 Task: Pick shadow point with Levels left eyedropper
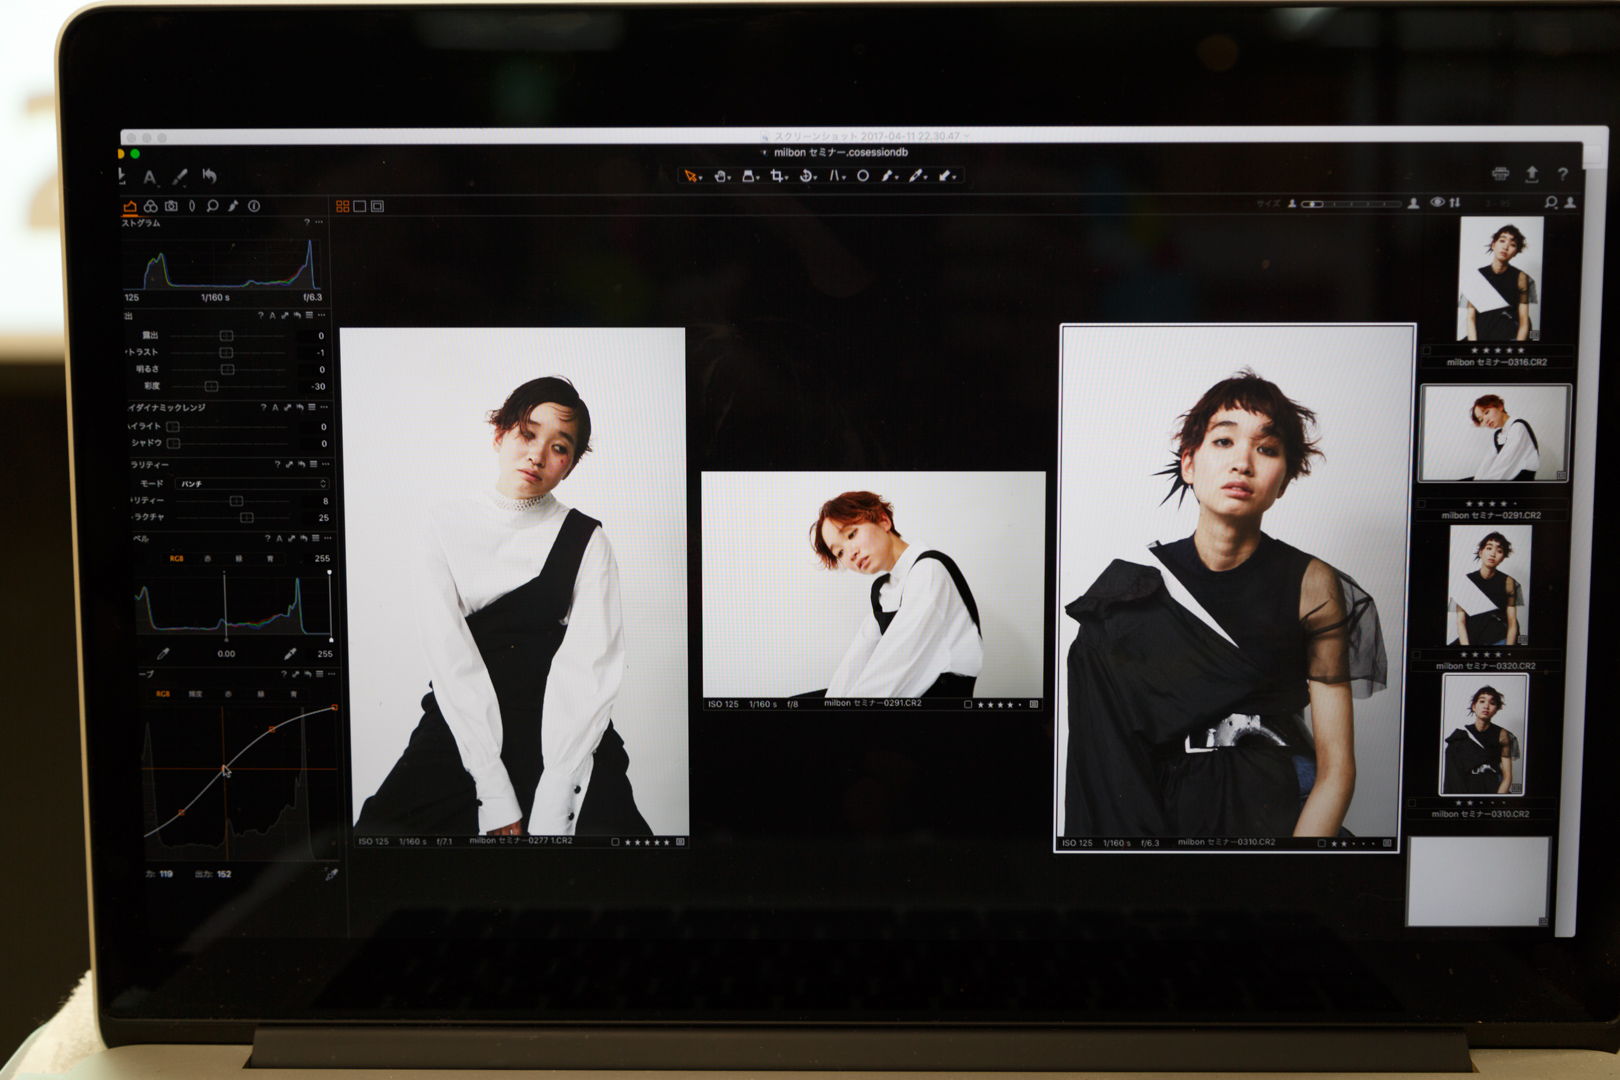(163, 654)
